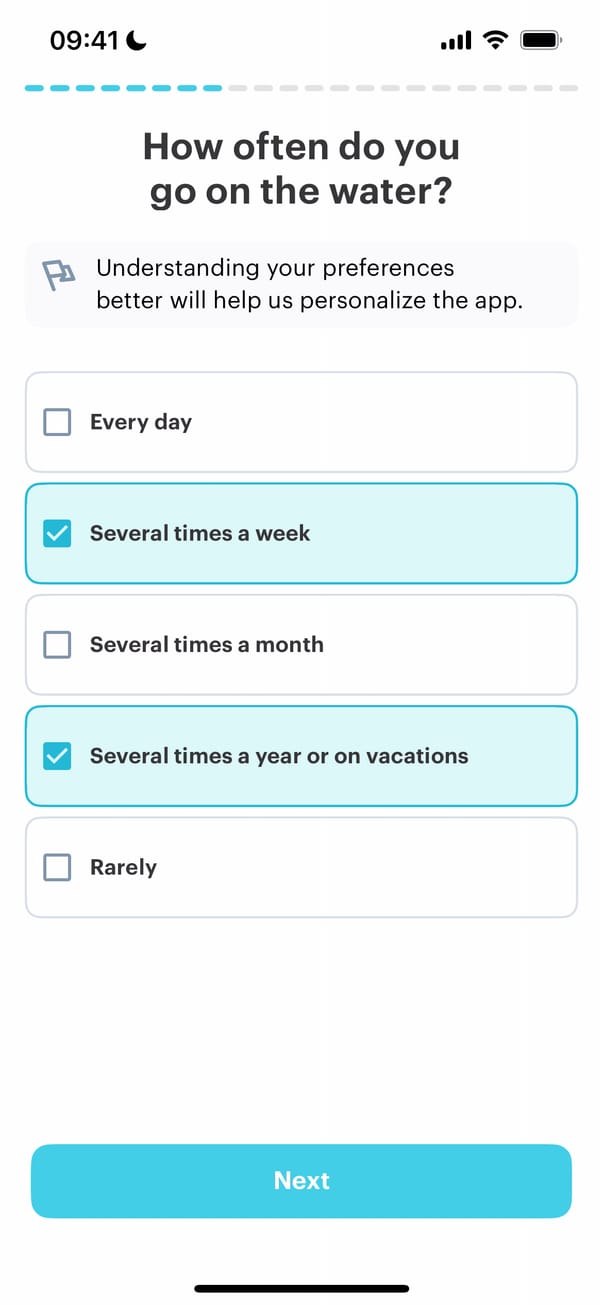The width and height of the screenshot is (603, 1305).
Task: Uncheck the Several times a week checkbox
Action: click(58, 534)
